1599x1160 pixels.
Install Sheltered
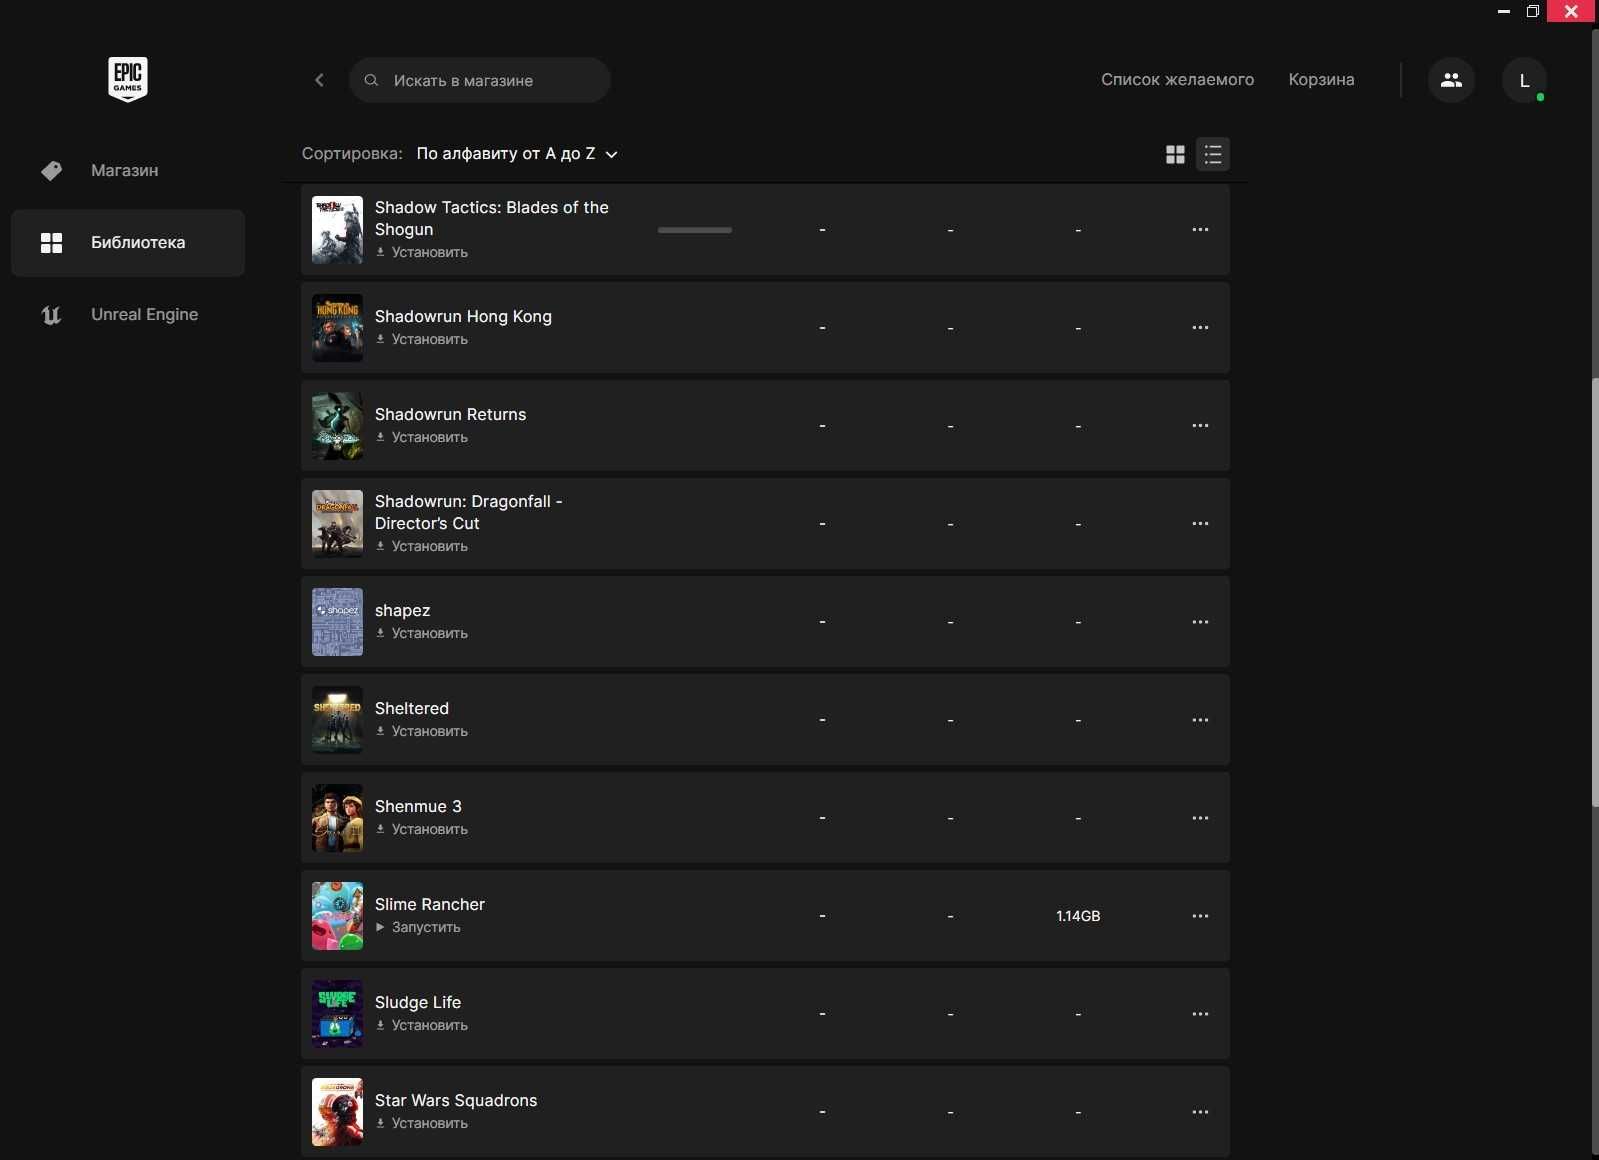tap(422, 732)
